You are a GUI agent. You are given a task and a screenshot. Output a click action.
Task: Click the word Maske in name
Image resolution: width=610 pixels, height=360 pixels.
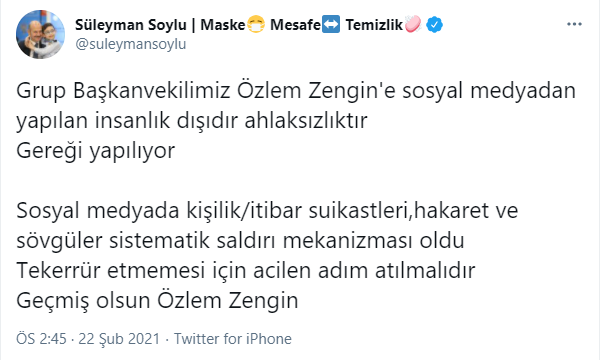click(223, 25)
